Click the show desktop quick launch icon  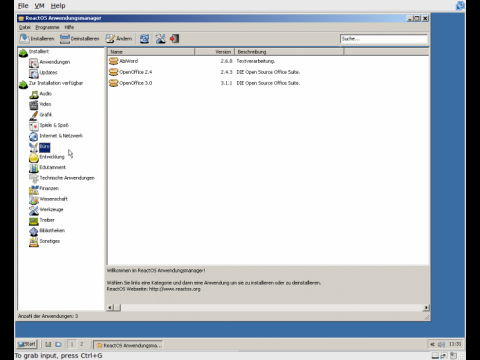48,344
